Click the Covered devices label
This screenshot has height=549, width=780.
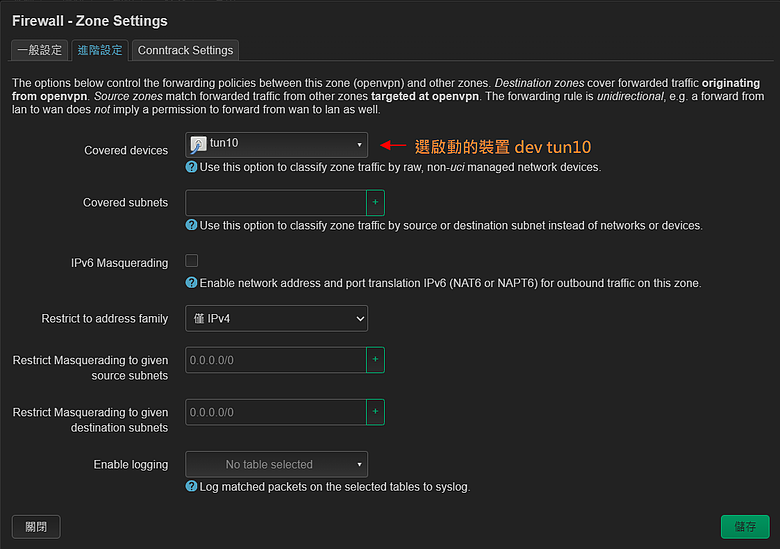[x=126, y=150]
